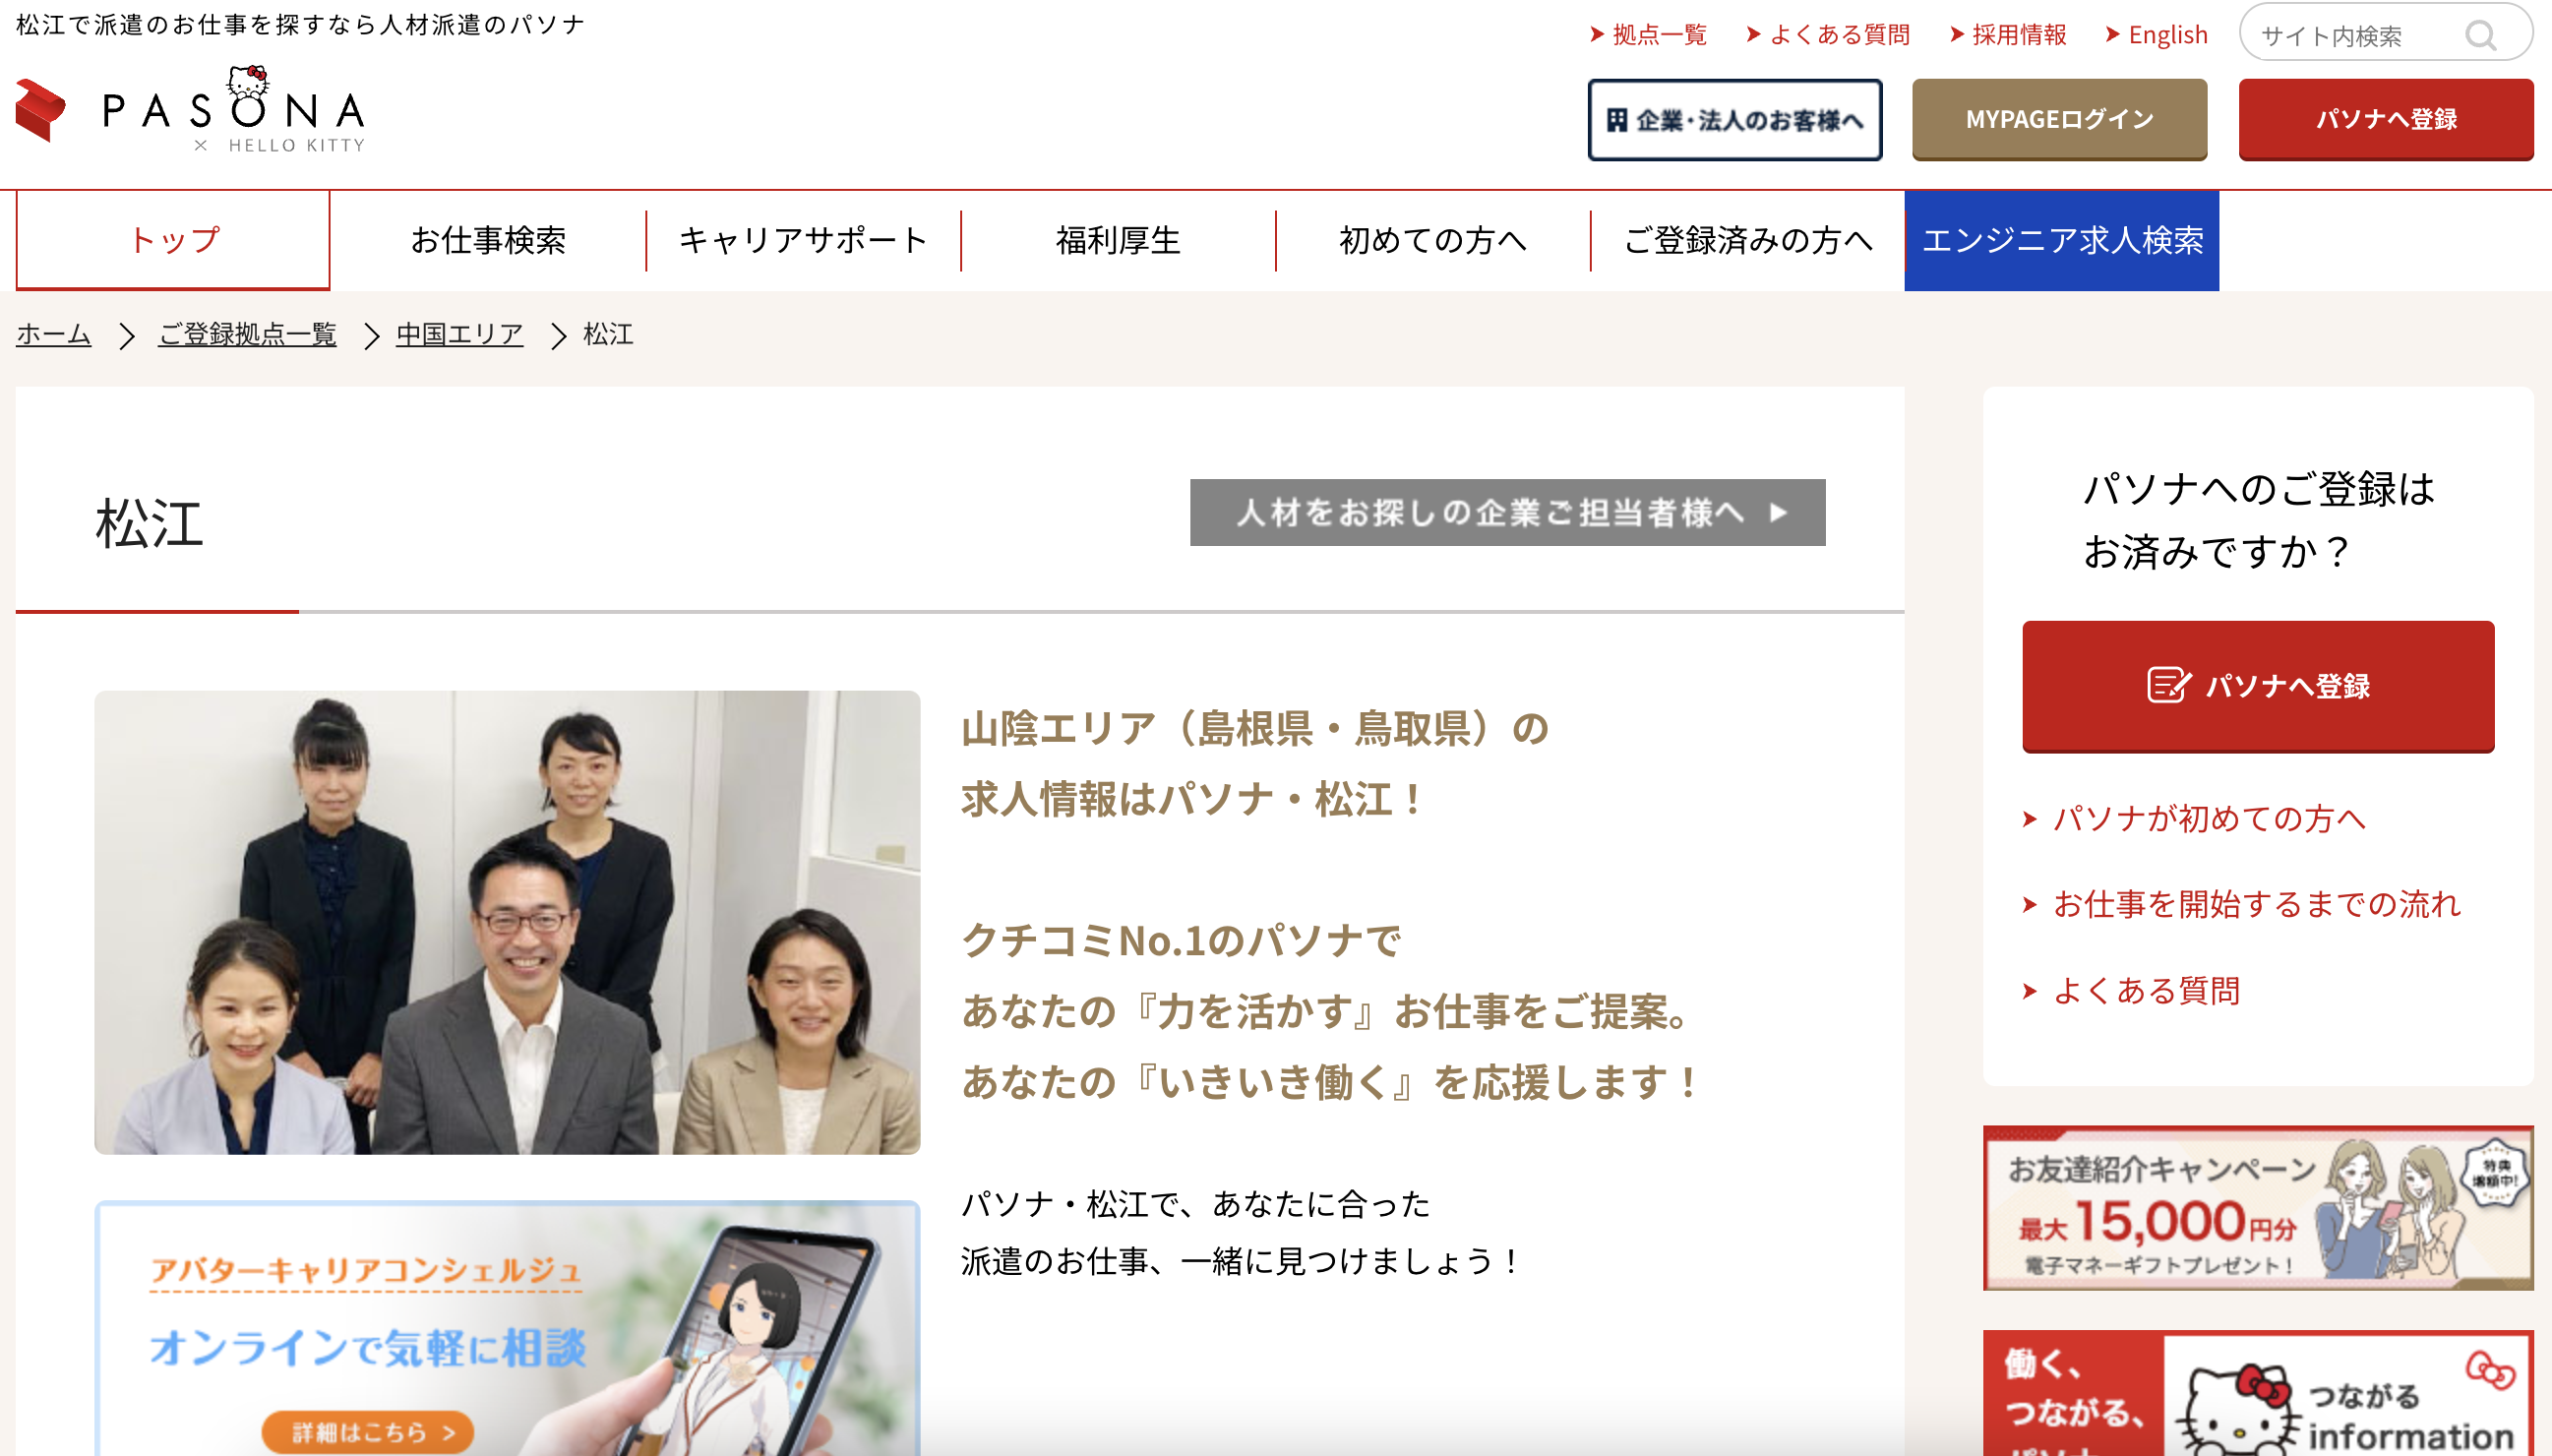This screenshot has width=2552, height=1456.
Task: Click the MYPAGEログイン button
Action: (2059, 120)
